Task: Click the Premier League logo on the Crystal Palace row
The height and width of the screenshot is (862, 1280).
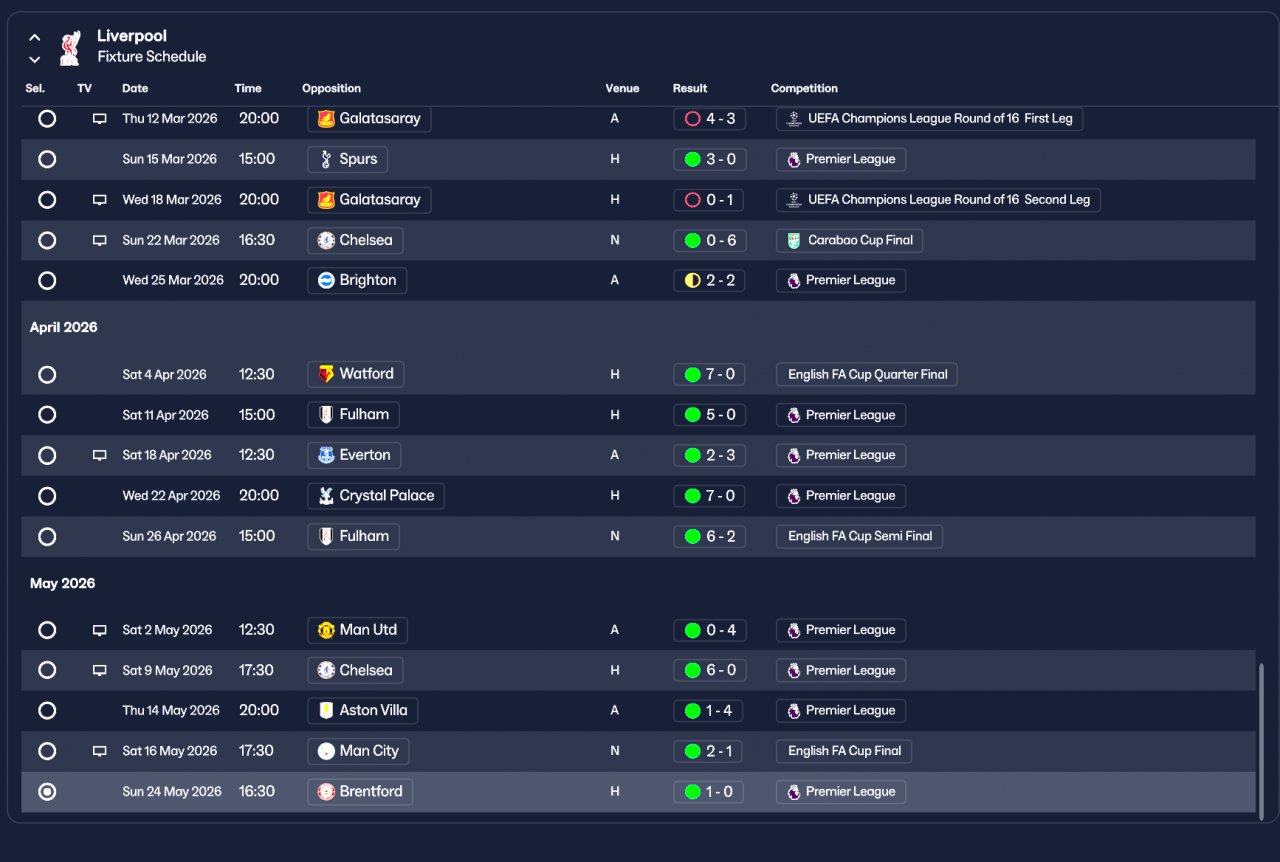Action: click(x=794, y=496)
